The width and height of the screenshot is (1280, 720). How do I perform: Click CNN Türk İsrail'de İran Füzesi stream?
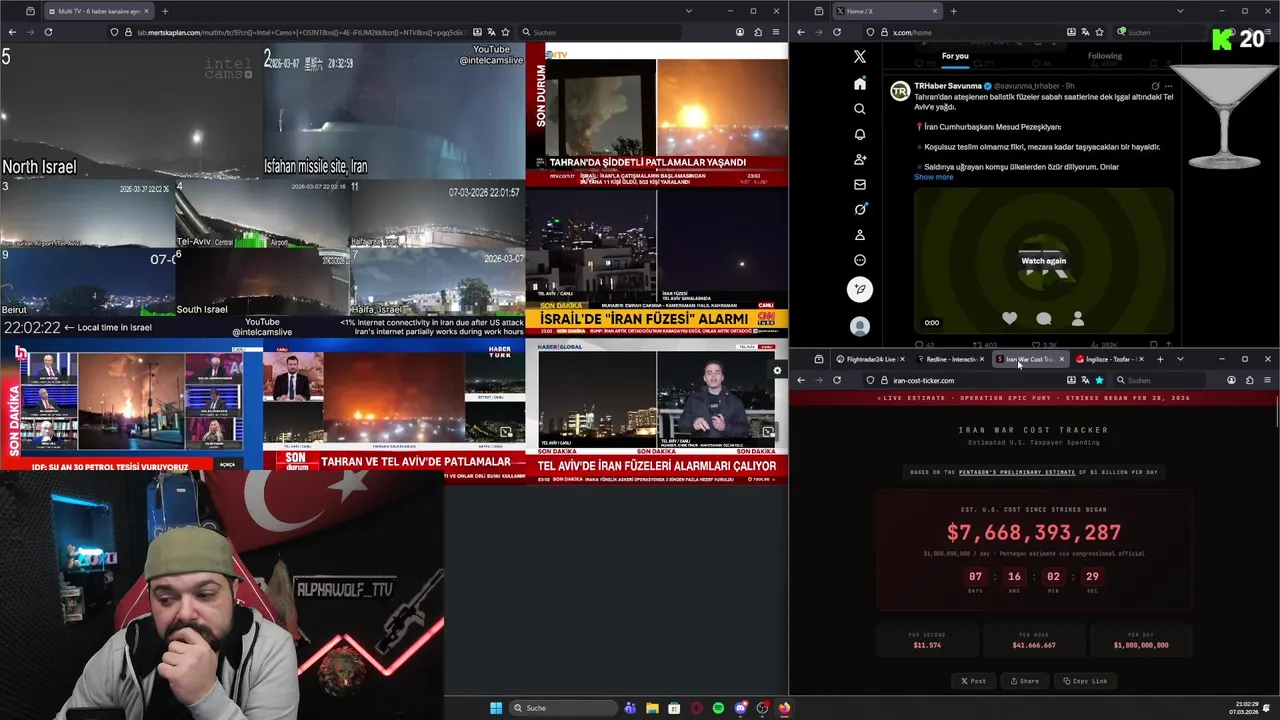[657, 261]
